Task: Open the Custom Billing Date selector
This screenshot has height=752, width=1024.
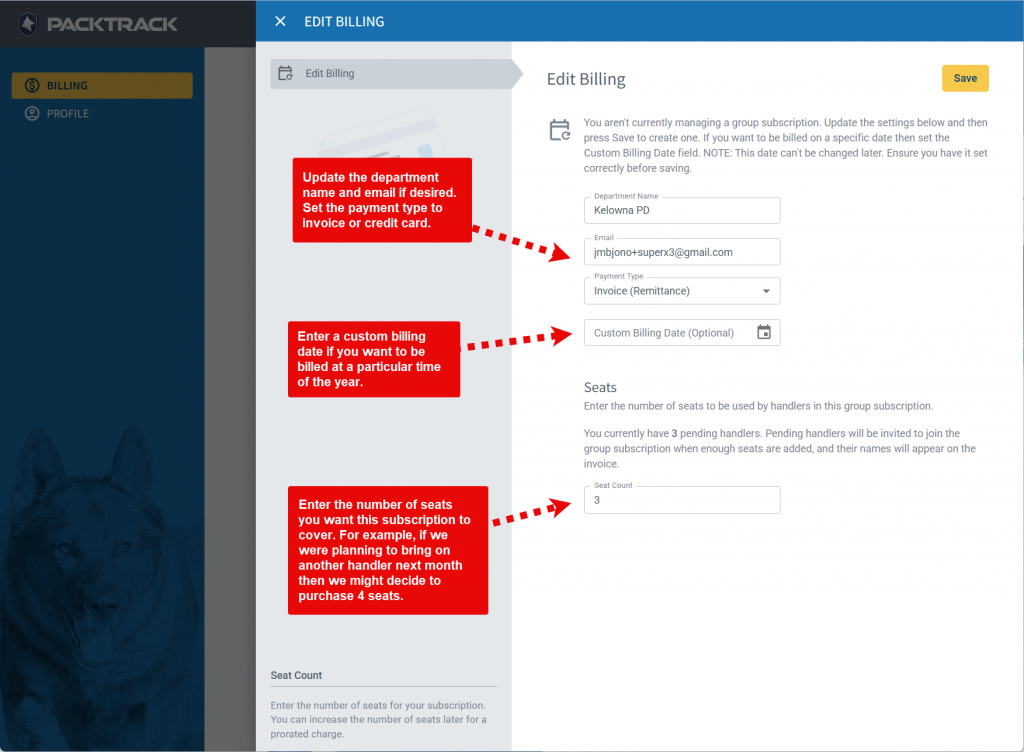Action: click(682, 332)
